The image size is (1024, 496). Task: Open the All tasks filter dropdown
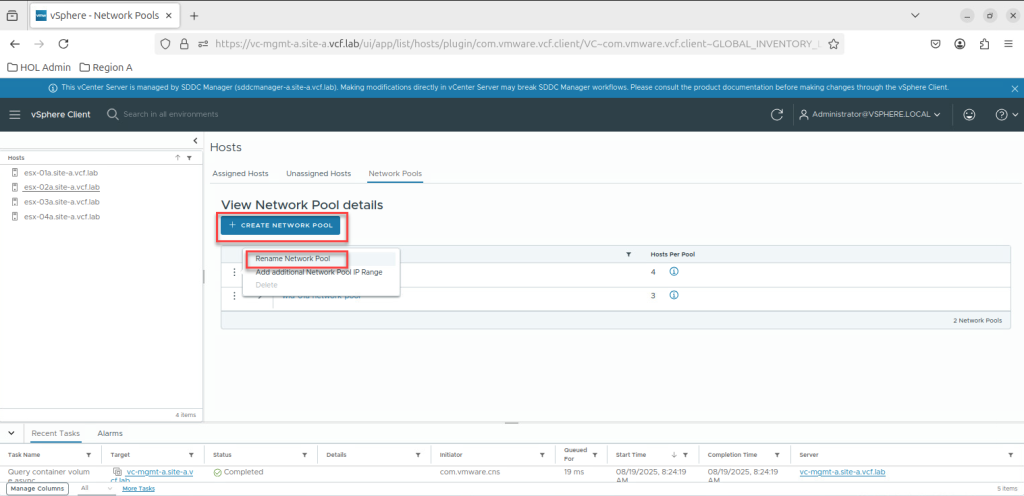pyautogui.click(x=97, y=488)
